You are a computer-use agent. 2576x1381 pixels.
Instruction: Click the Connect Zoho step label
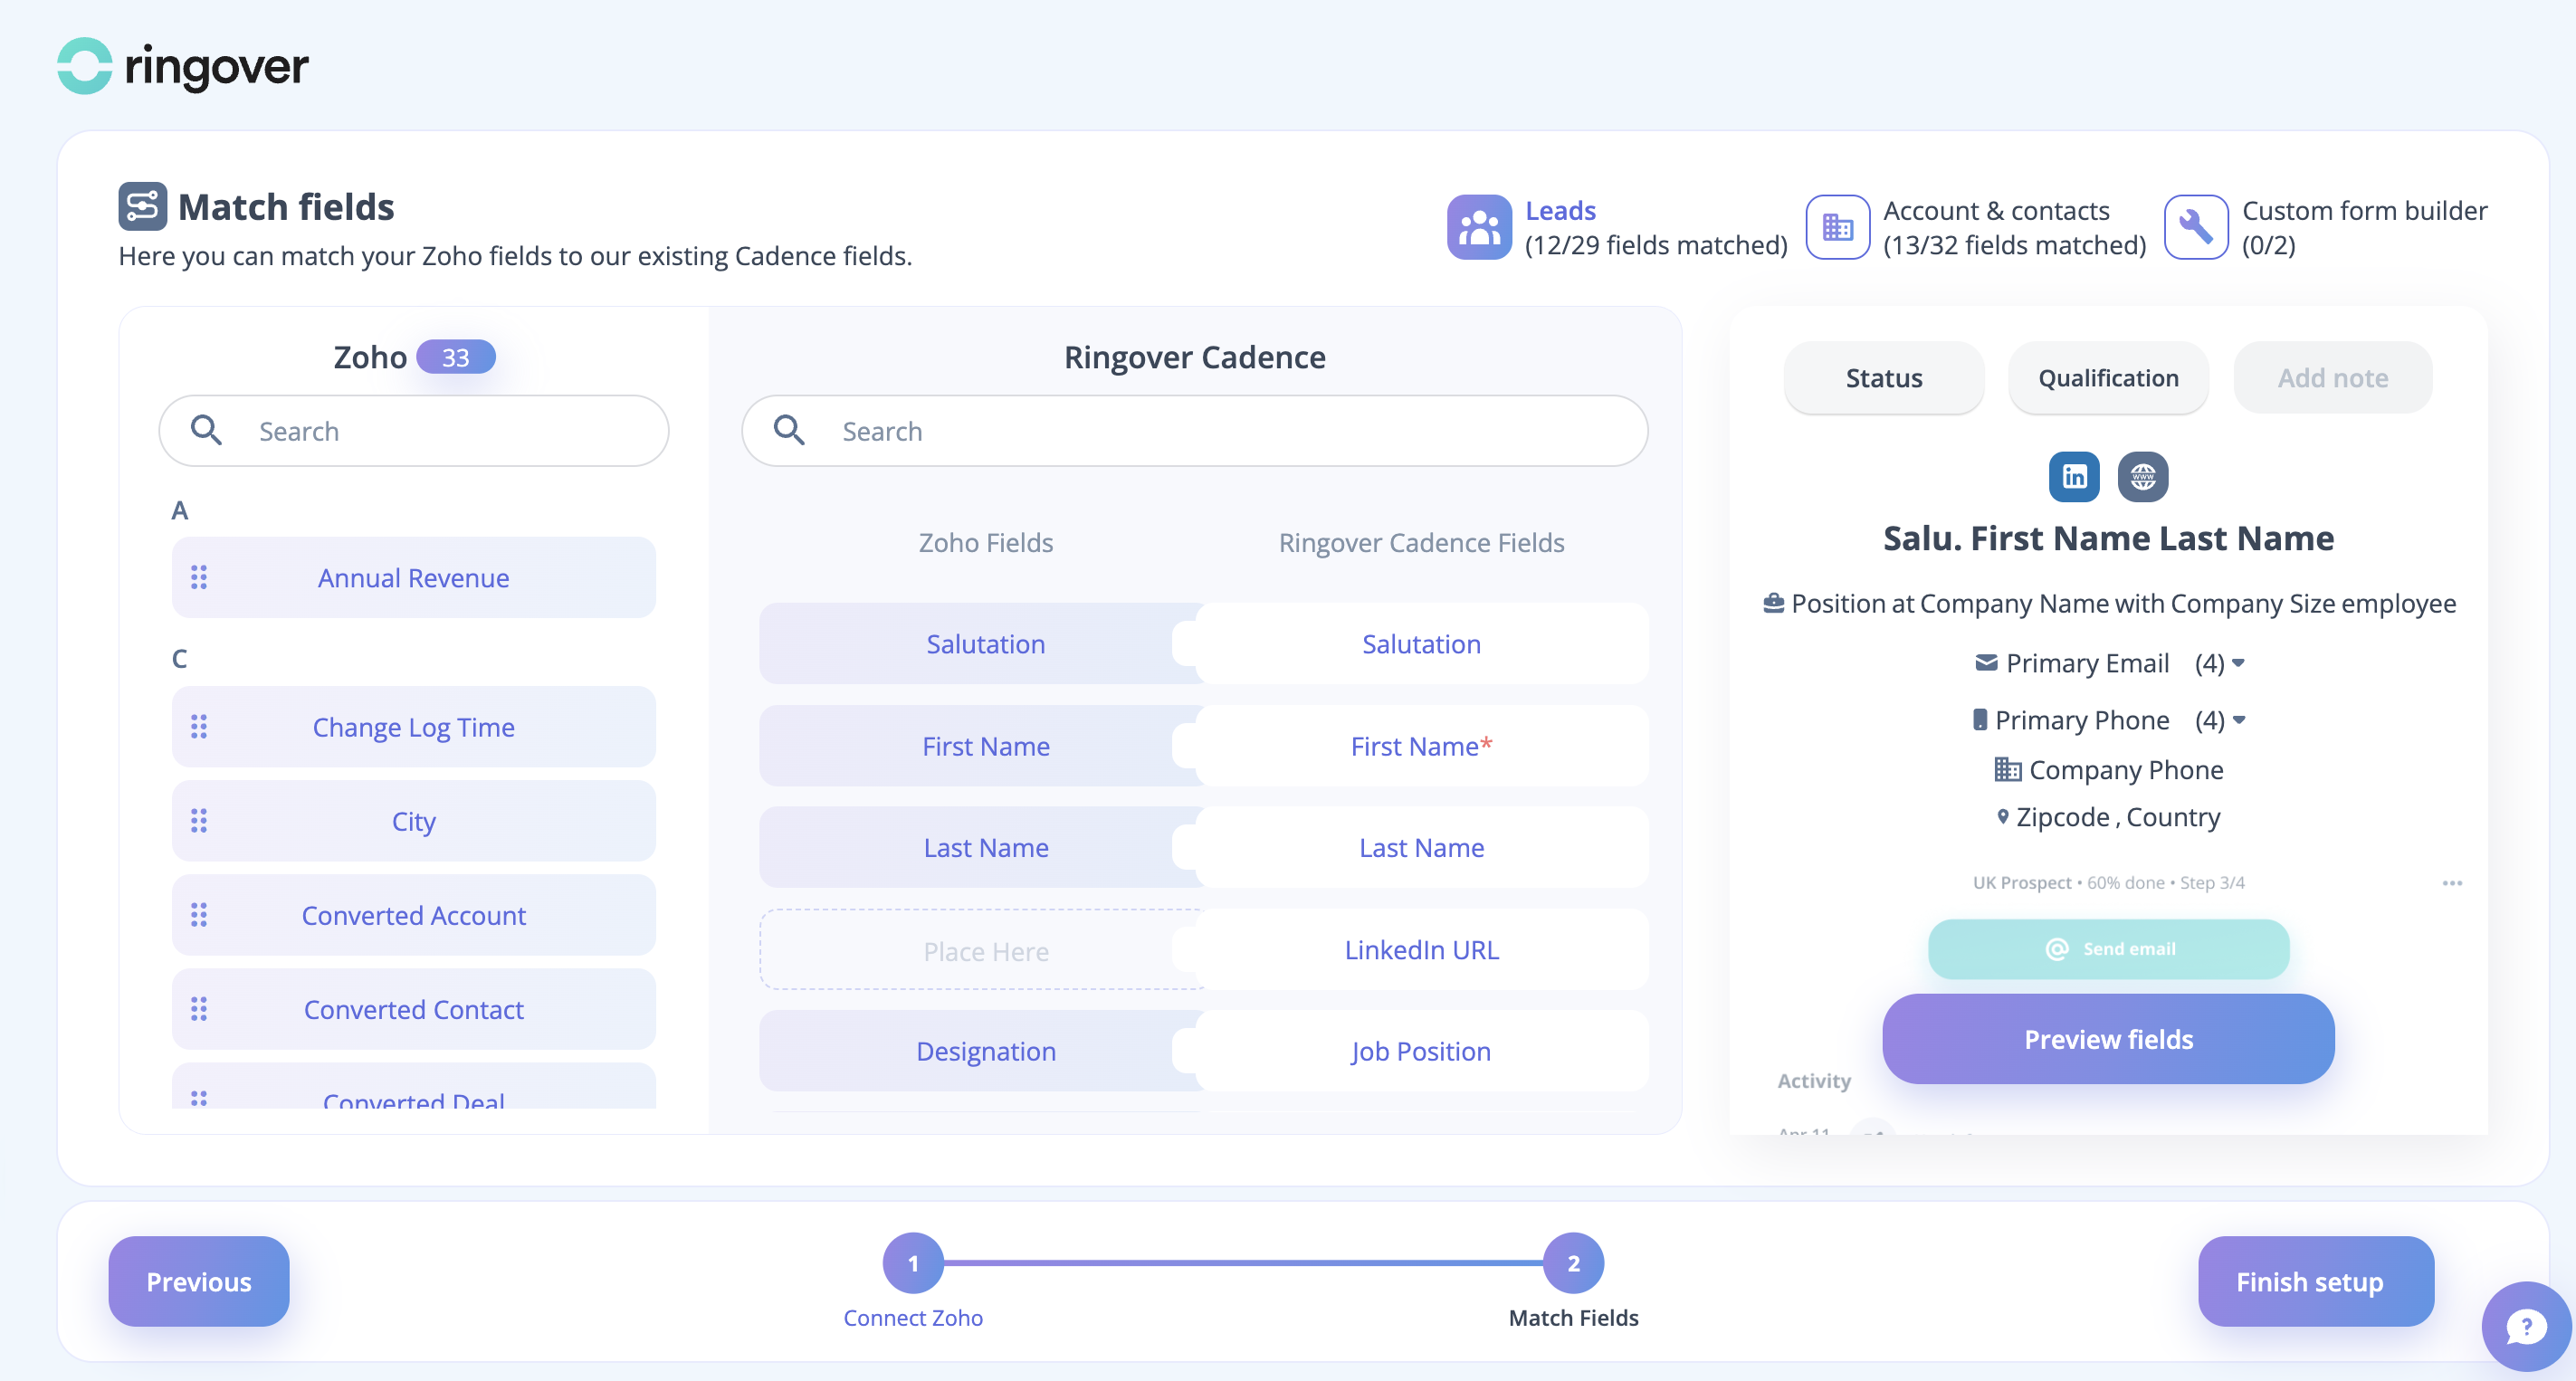tap(913, 1317)
